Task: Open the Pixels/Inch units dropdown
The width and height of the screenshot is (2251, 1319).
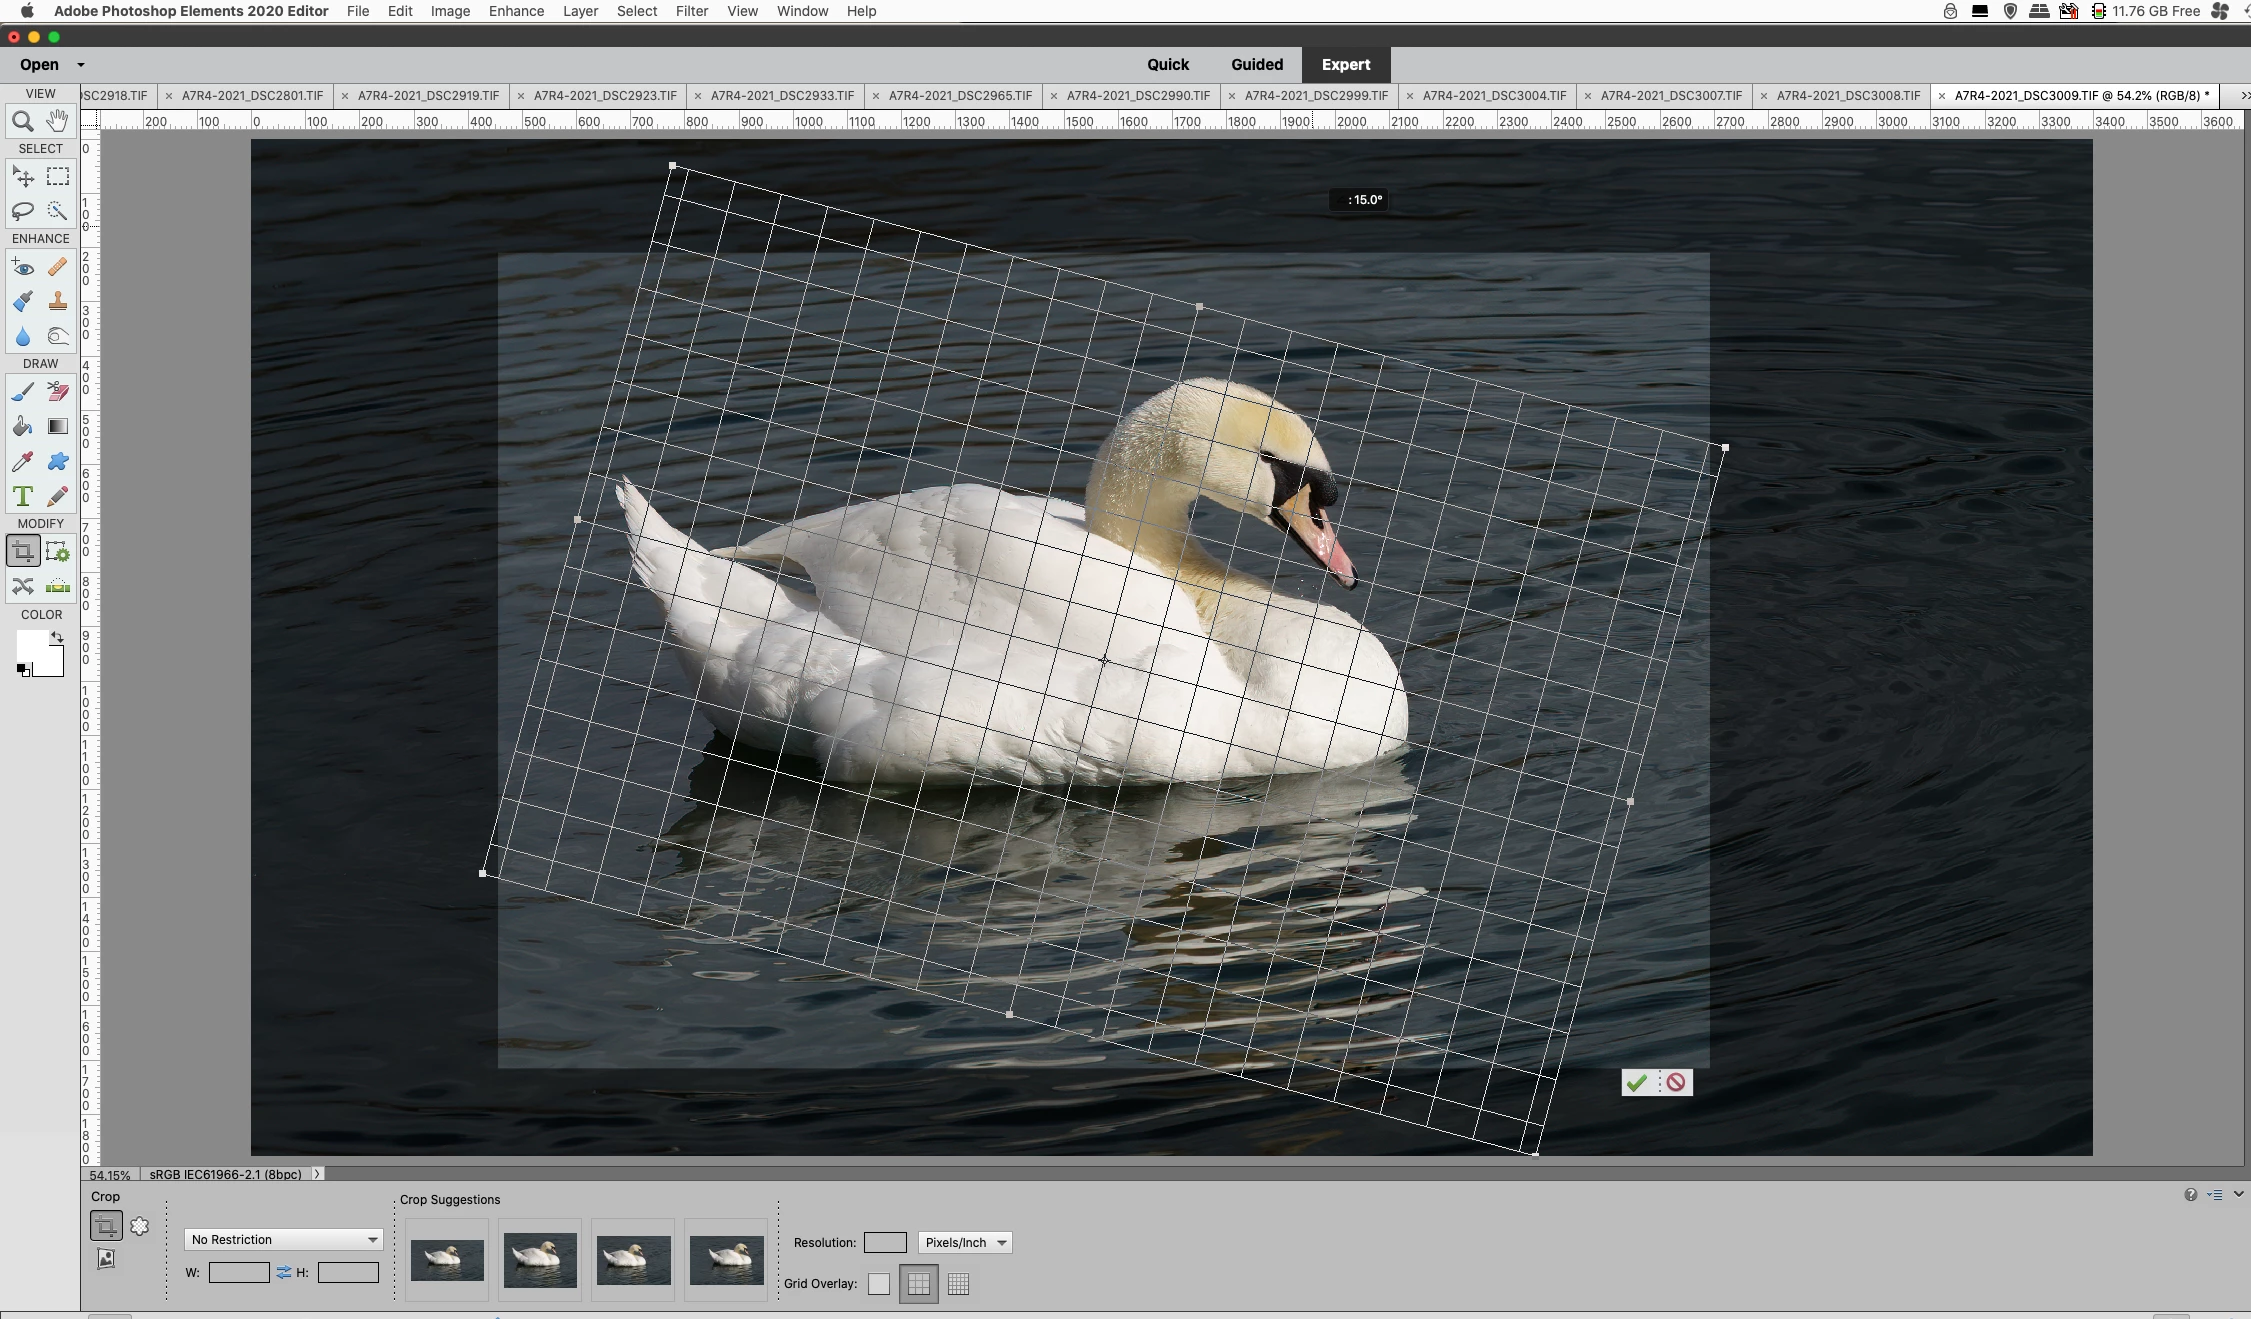Action: tap(964, 1243)
